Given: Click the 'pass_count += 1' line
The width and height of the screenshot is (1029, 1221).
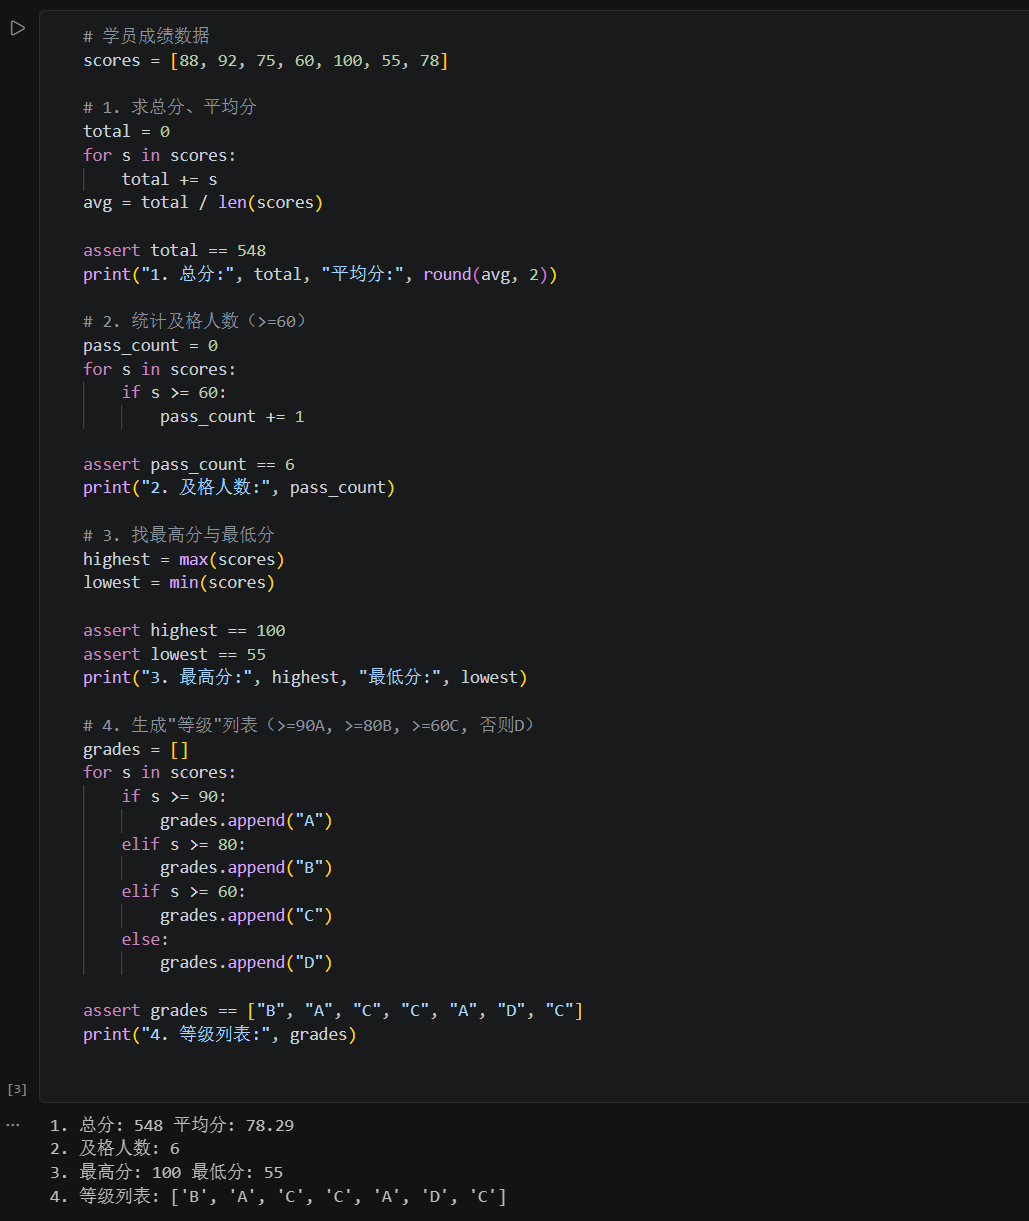Looking at the screenshot, I should pos(232,416).
